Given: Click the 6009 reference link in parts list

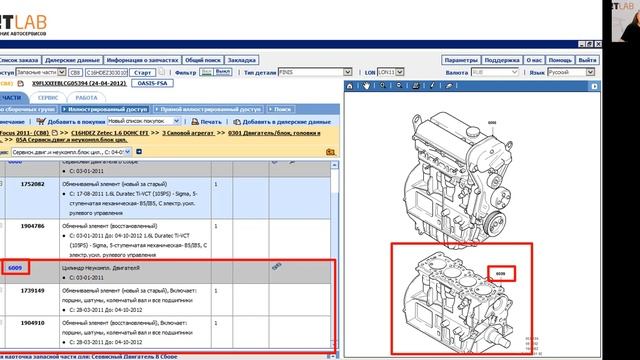Looking at the screenshot, I should tap(15, 268).
